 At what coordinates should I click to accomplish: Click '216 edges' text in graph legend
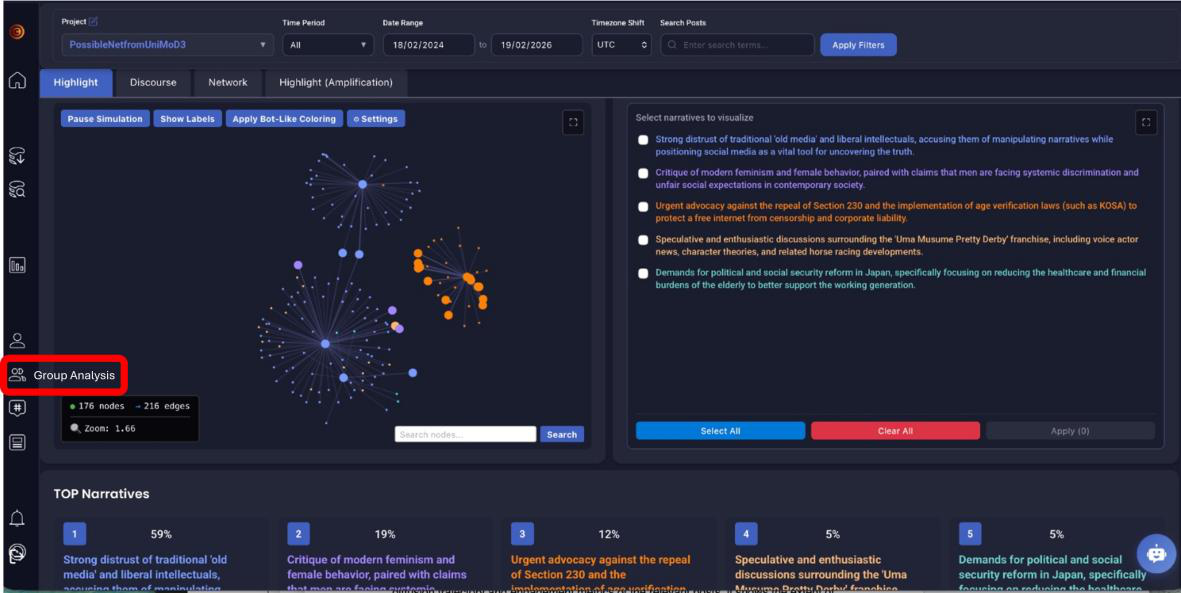166,406
